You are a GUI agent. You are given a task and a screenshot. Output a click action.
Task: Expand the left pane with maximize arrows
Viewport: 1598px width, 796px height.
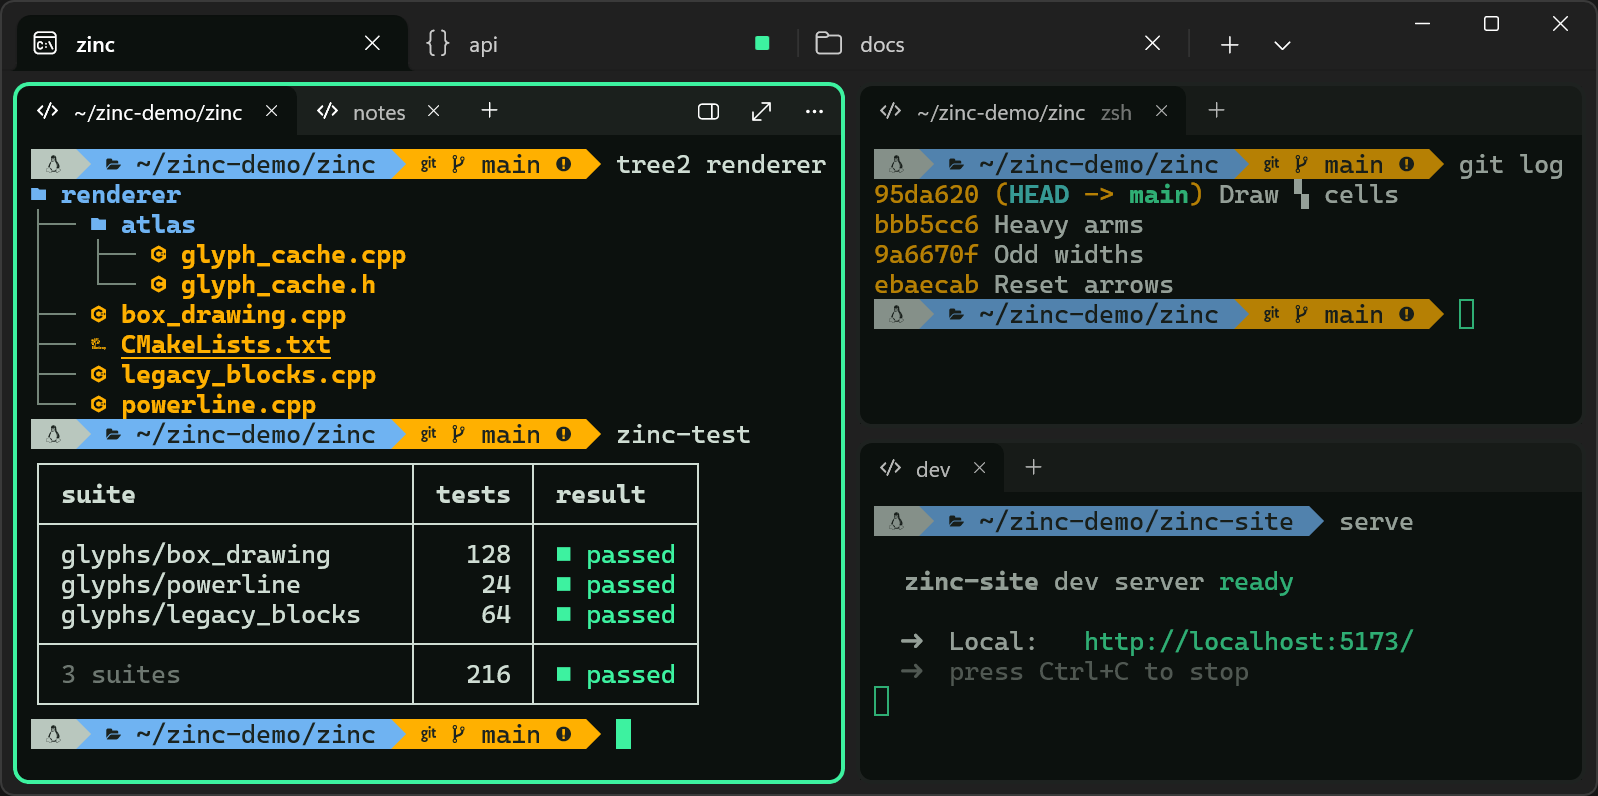(x=761, y=111)
